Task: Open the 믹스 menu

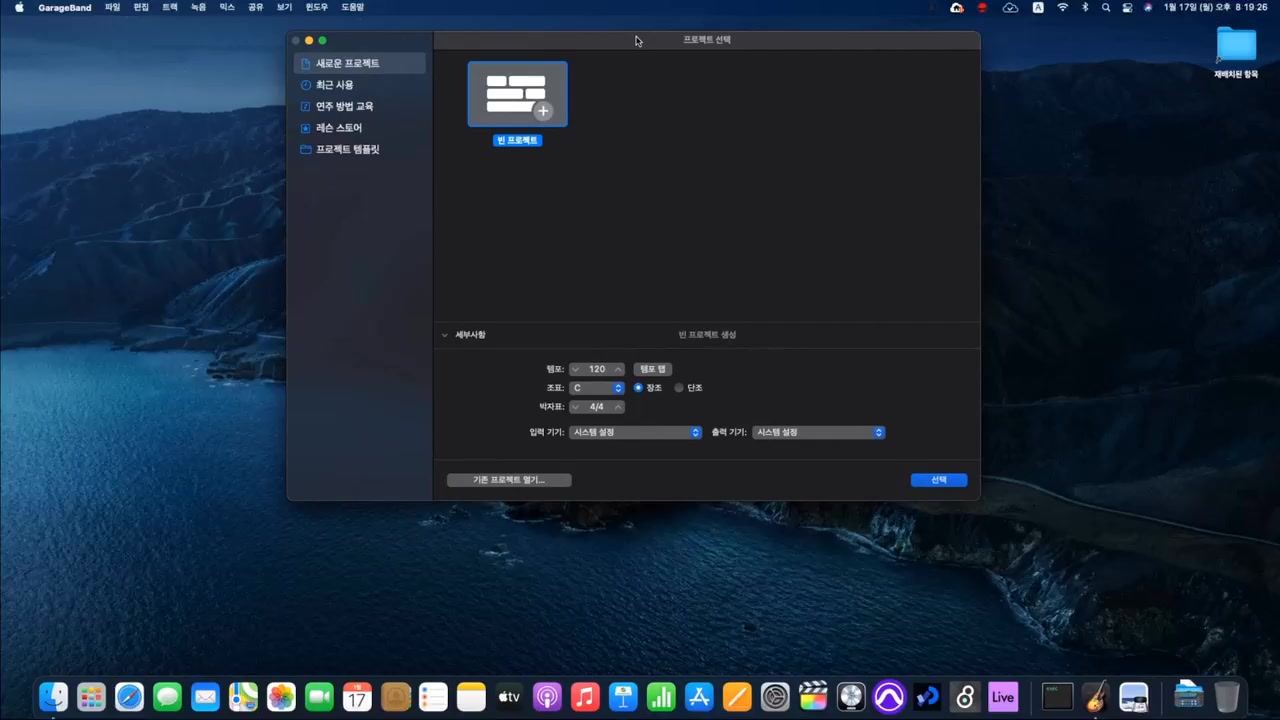Action: (x=226, y=7)
